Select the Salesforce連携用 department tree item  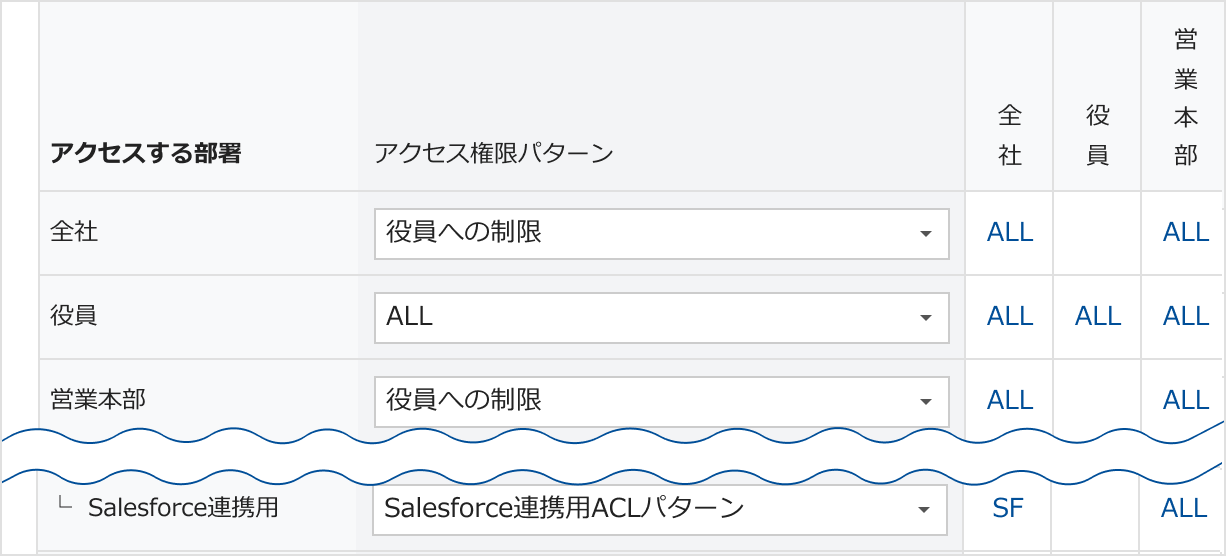click(x=183, y=508)
